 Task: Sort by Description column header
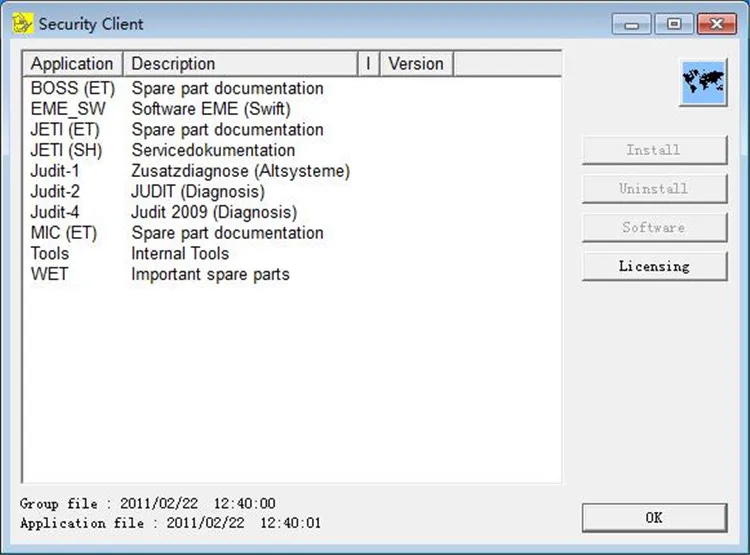(241, 64)
